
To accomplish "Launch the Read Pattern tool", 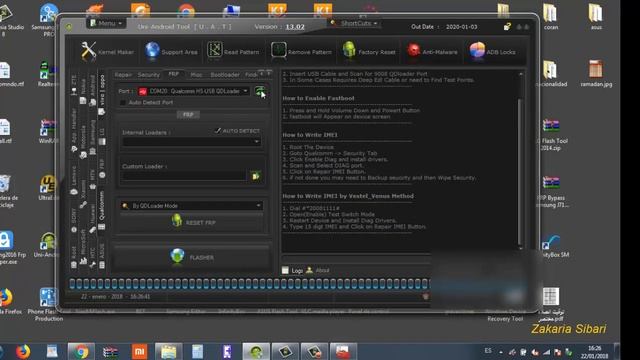I will [x=233, y=51].
